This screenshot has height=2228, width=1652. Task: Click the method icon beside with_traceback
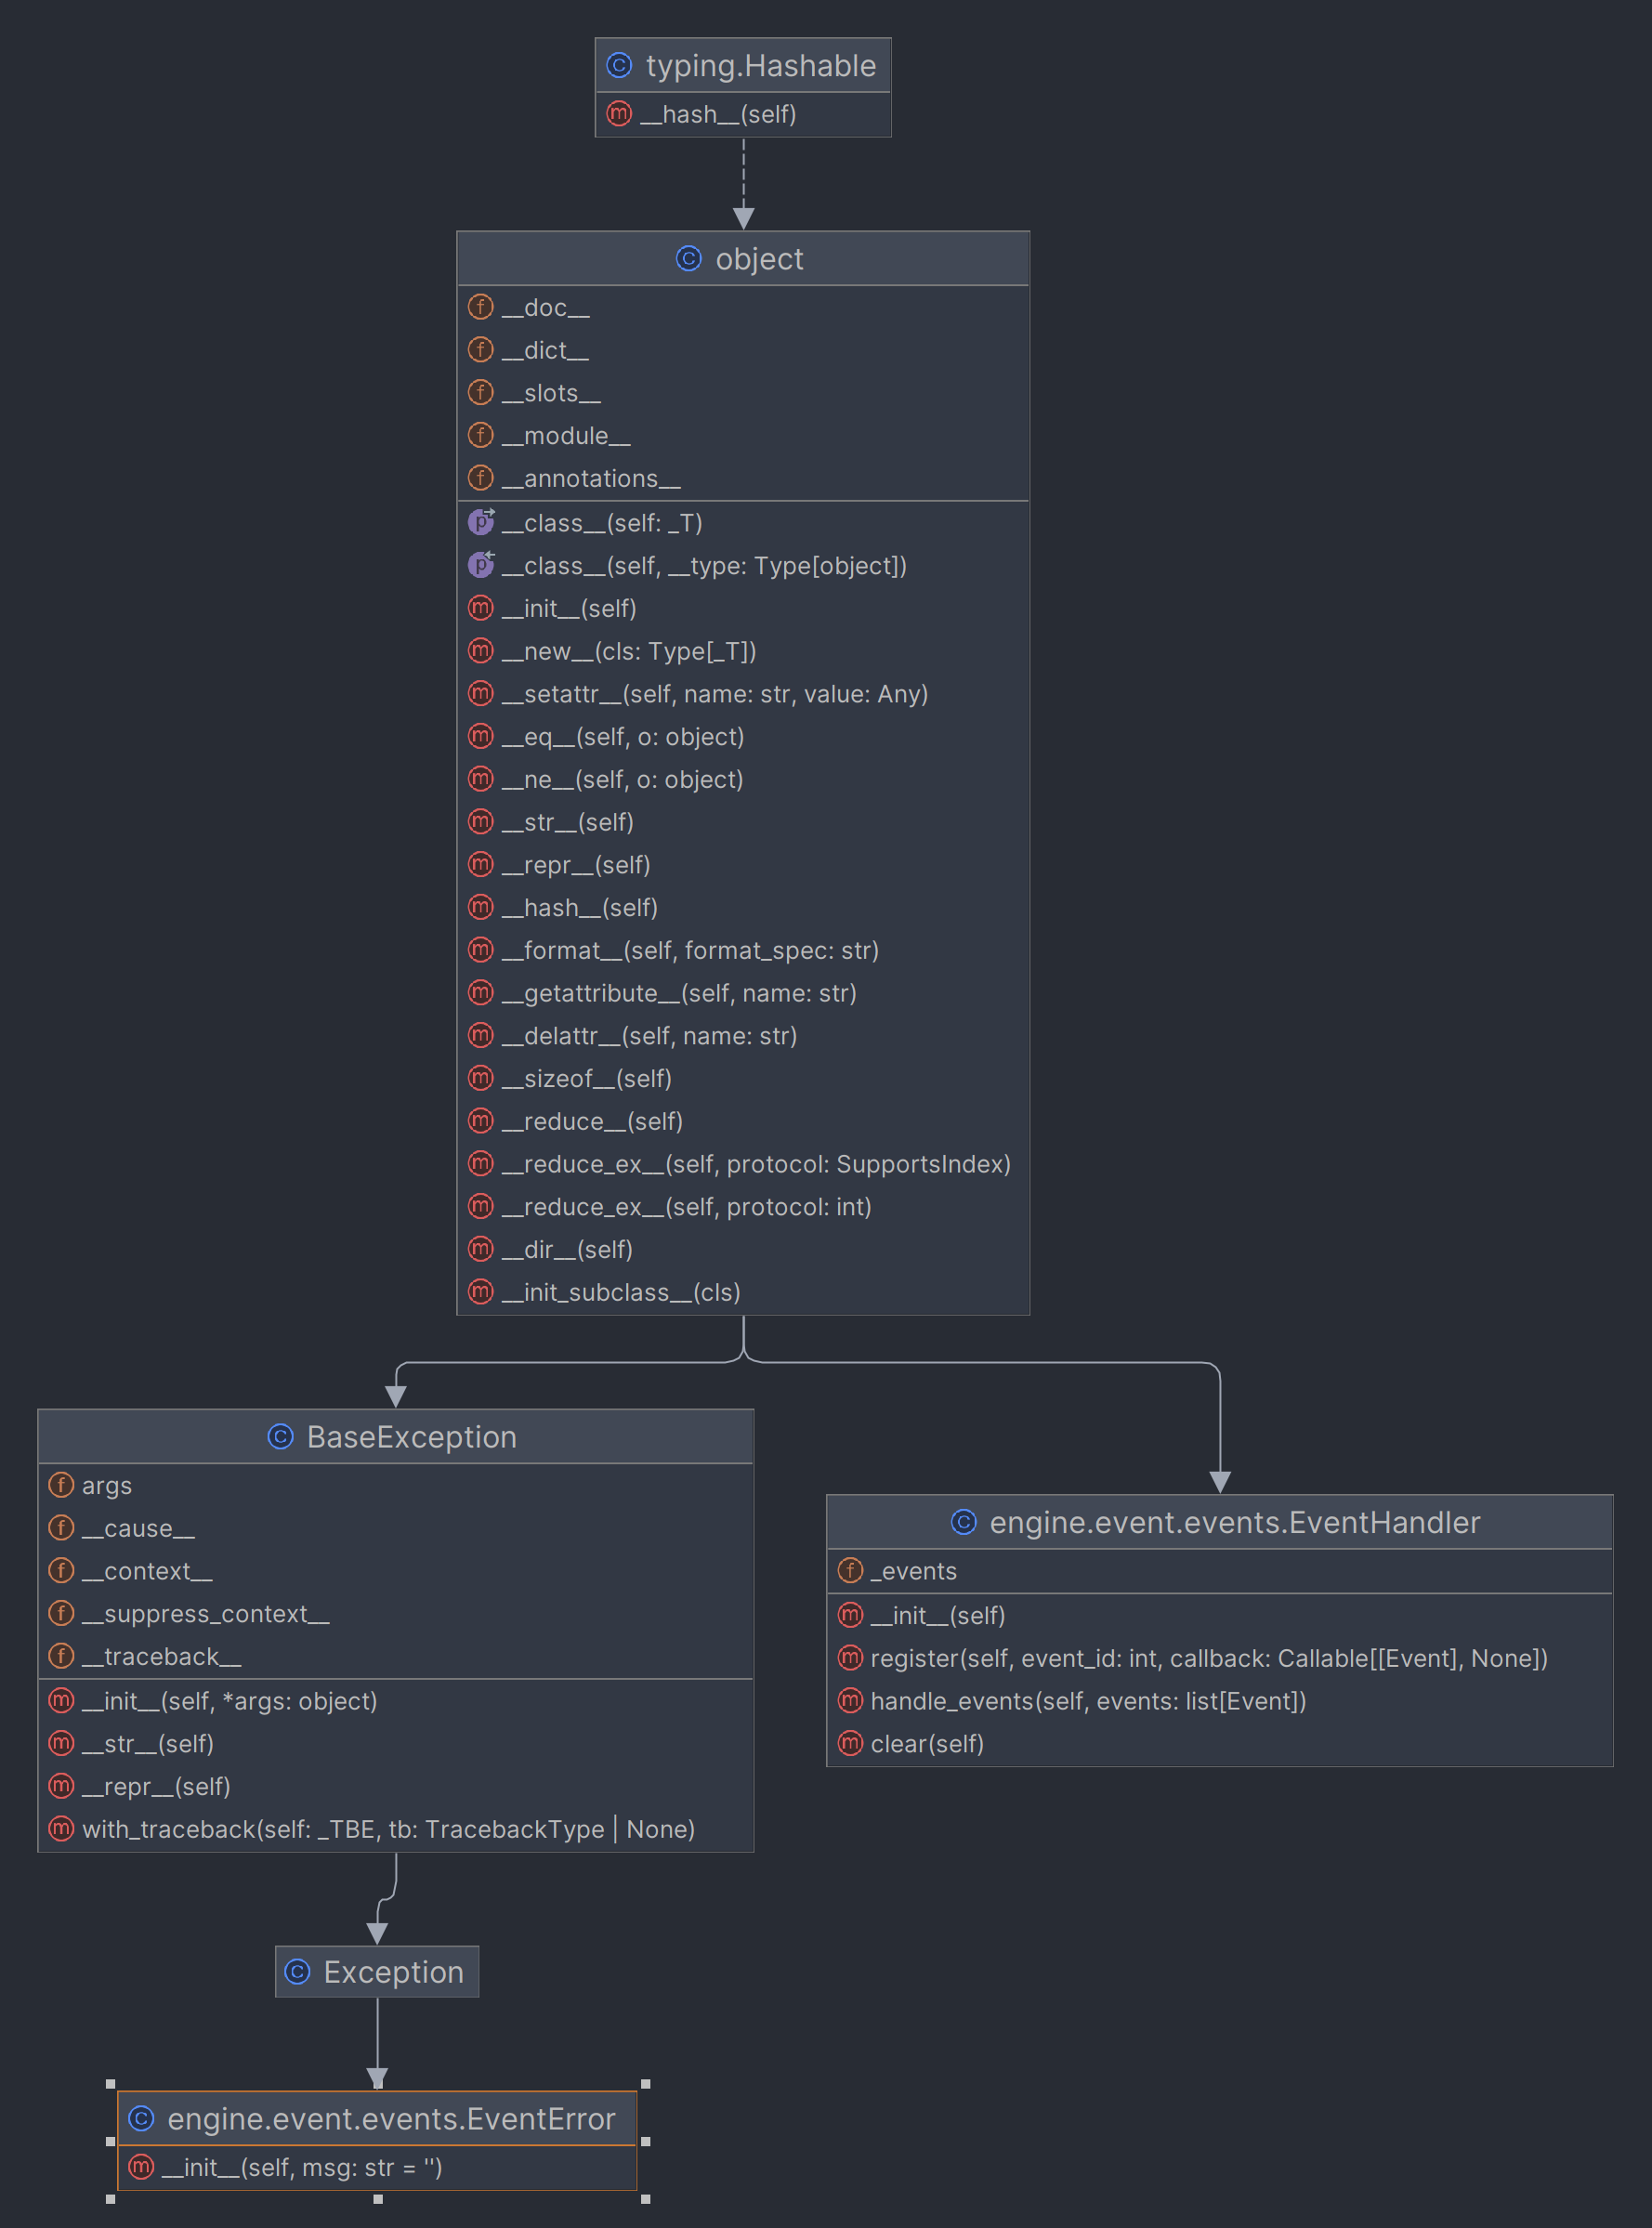click(61, 1828)
